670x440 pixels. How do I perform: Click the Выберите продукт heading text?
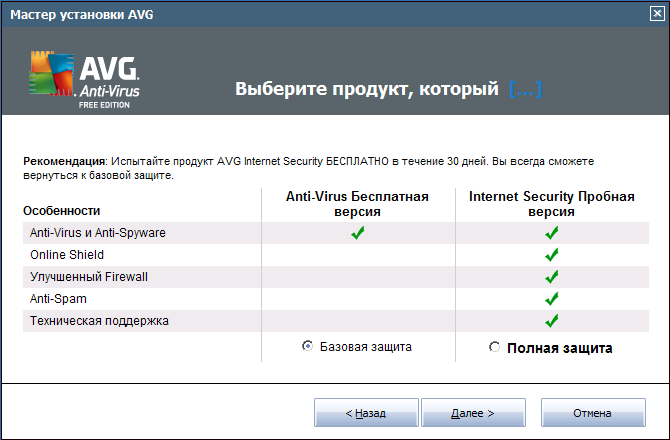366,90
